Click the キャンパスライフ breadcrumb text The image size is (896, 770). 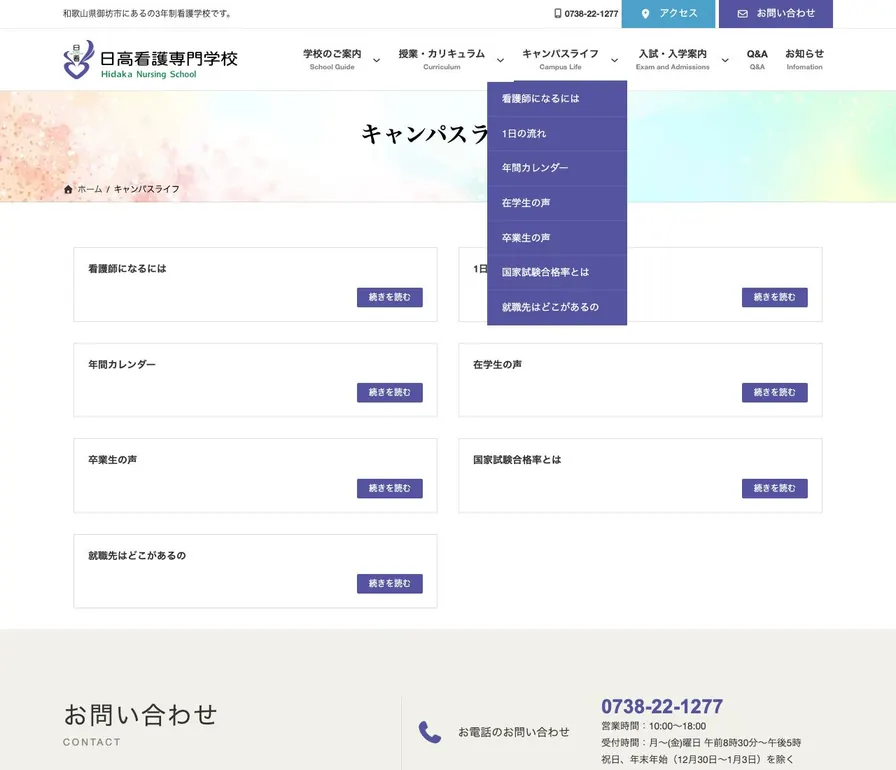pos(147,189)
